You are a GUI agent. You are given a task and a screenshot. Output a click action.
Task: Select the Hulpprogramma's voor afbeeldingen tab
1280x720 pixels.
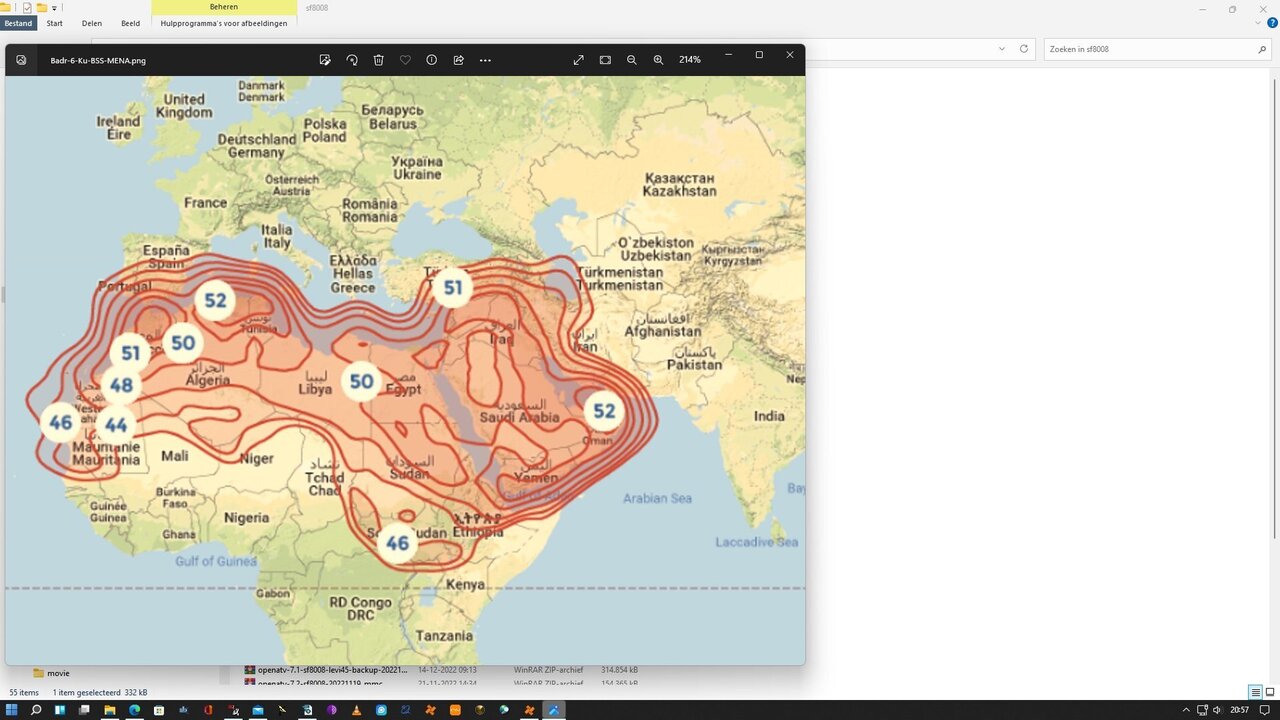pos(224,23)
